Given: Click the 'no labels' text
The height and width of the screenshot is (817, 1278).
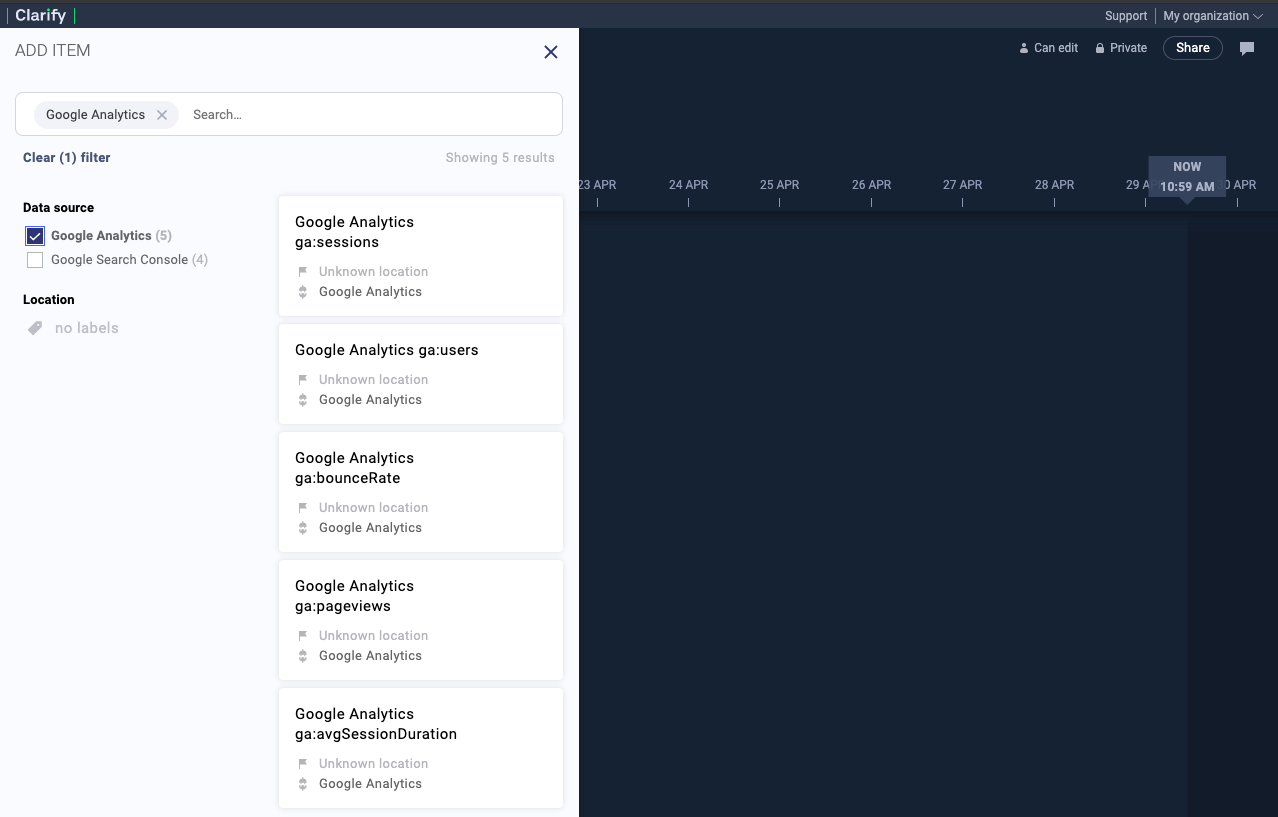Looking at the screenshot, I should coord(87,328).
